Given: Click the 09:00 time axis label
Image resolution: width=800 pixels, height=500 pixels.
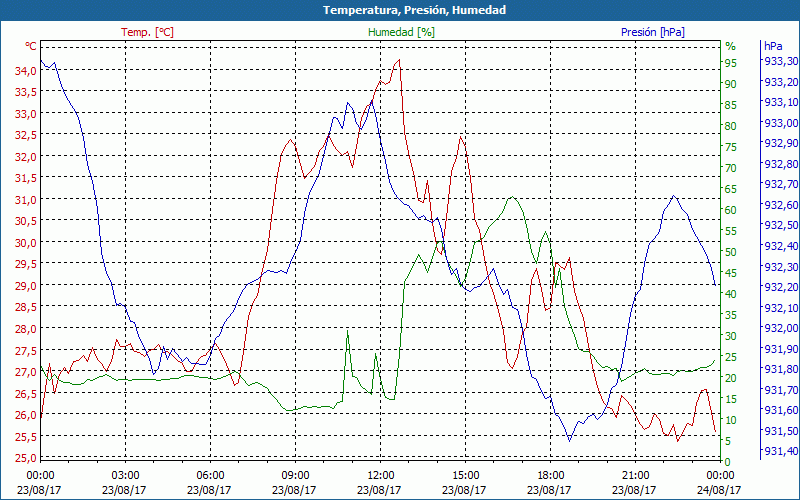Looking at the screenshot, I should 295,476.
